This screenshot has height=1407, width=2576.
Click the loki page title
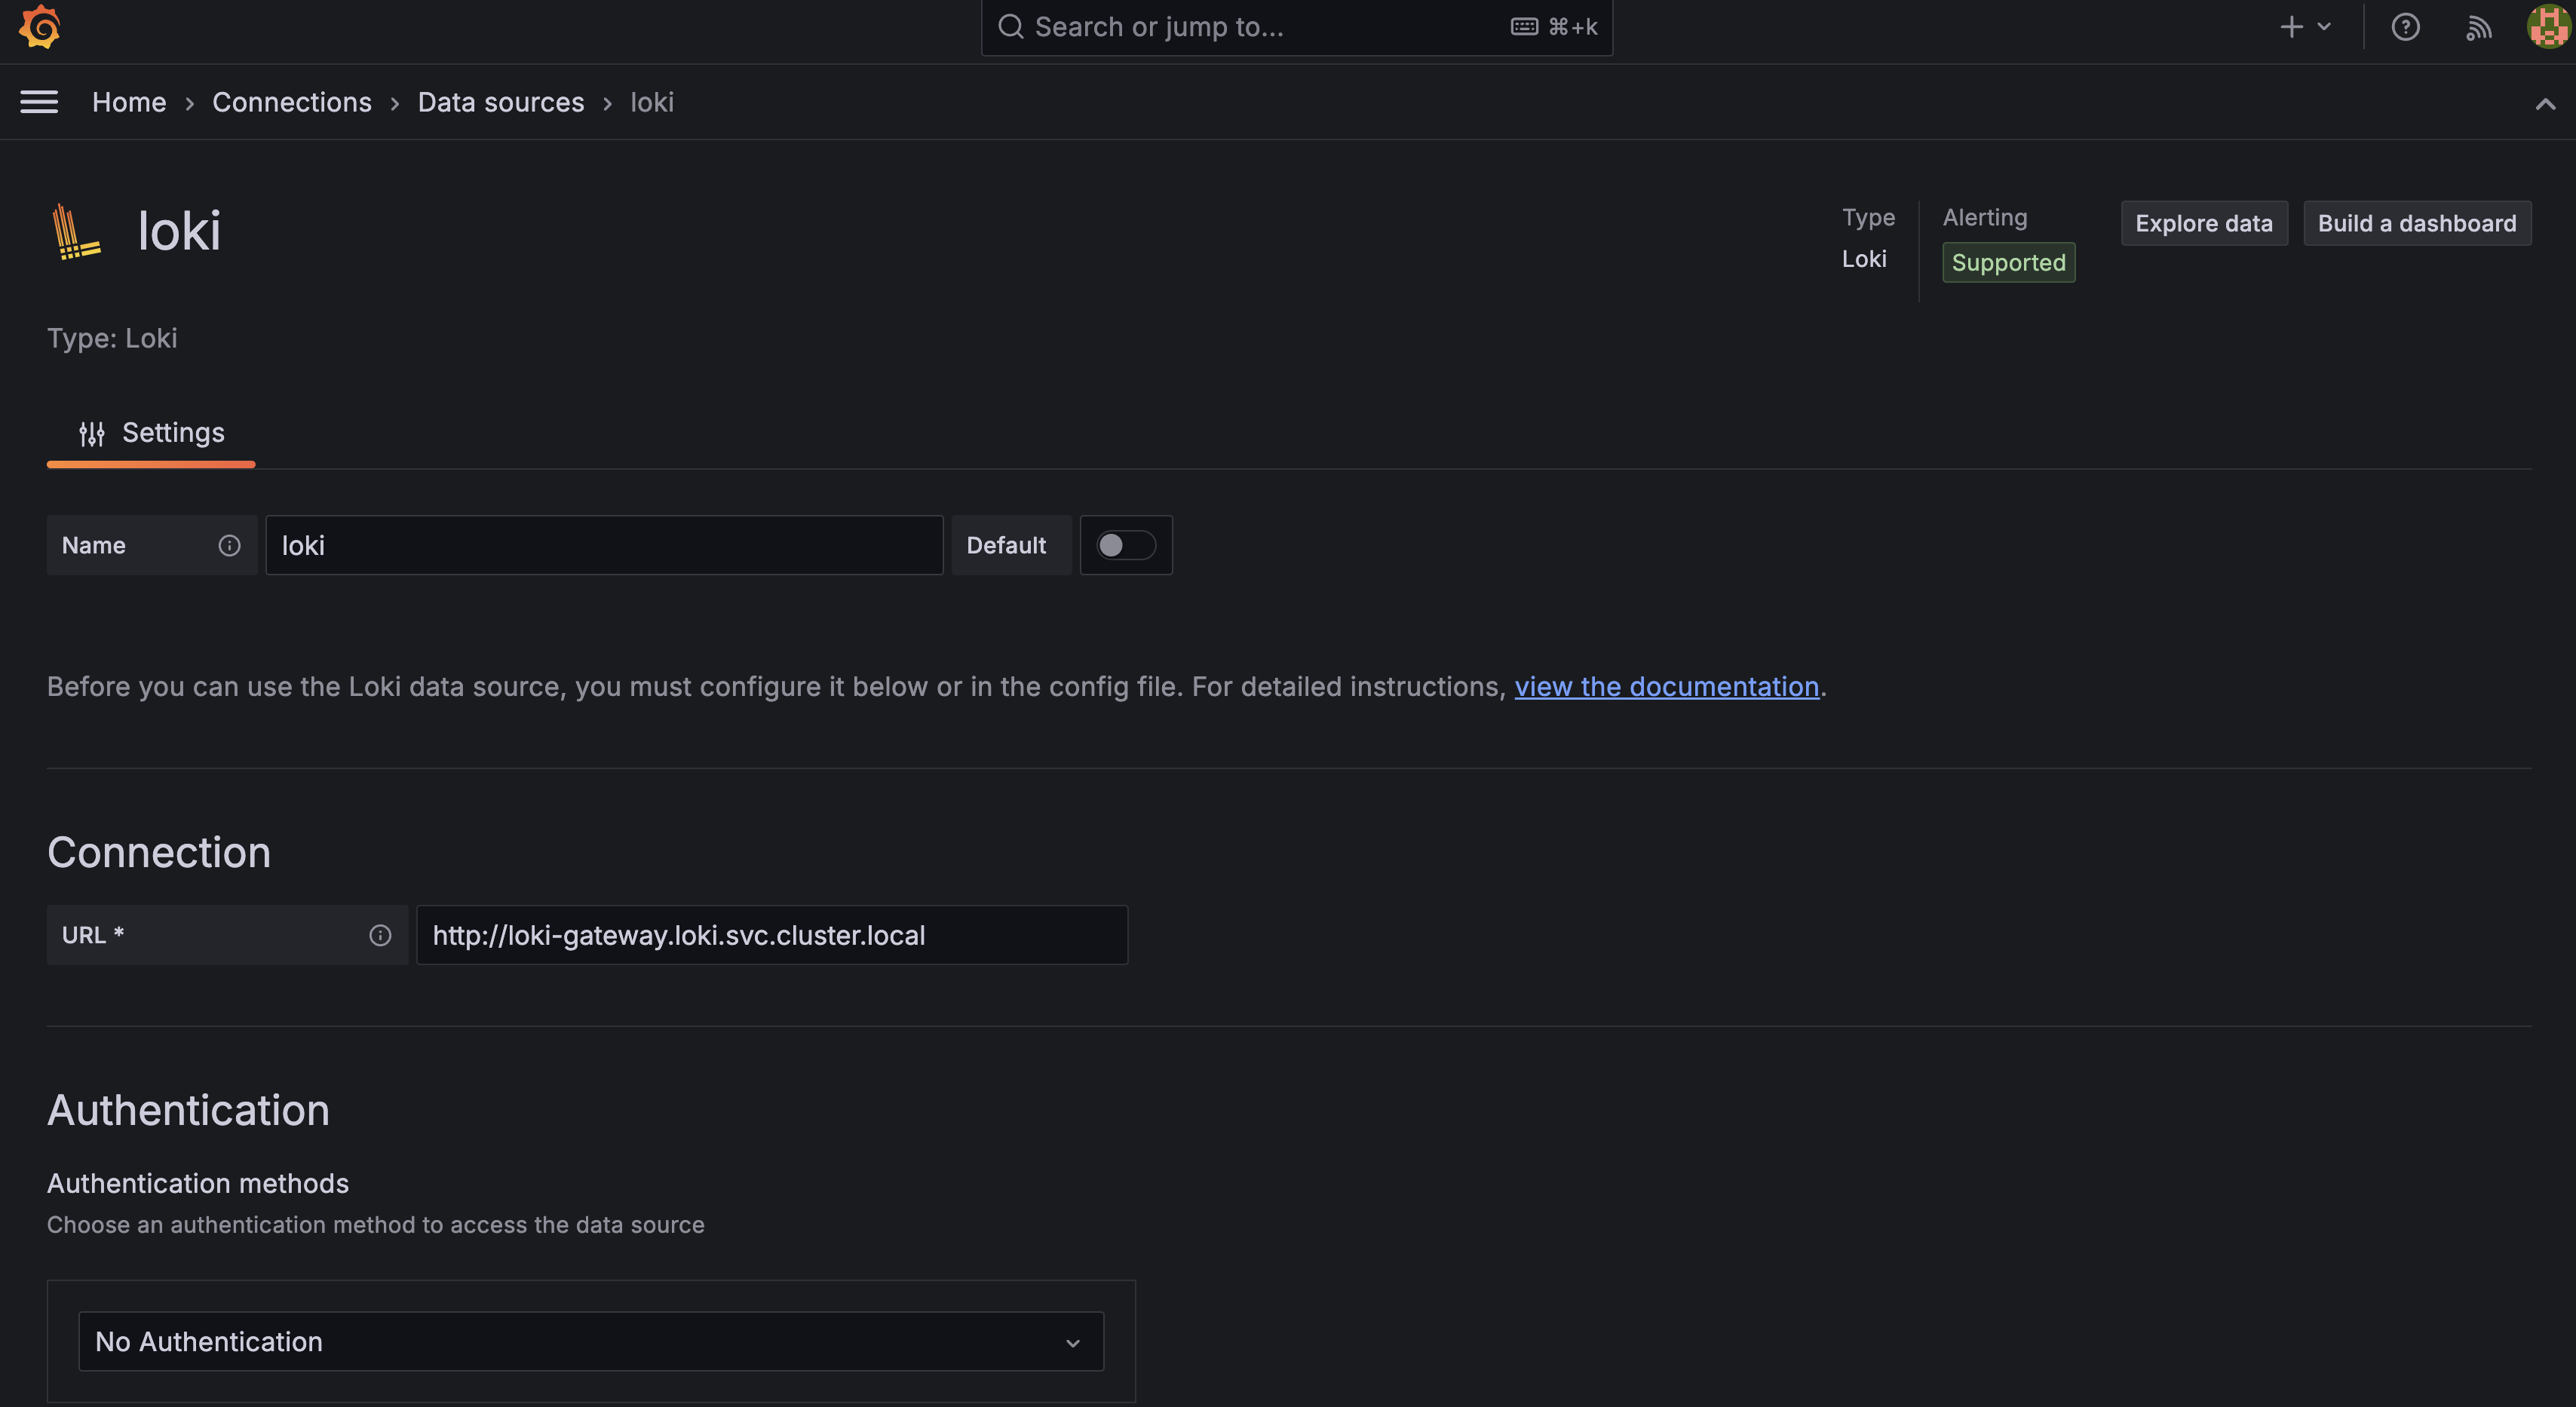point(179,231)
